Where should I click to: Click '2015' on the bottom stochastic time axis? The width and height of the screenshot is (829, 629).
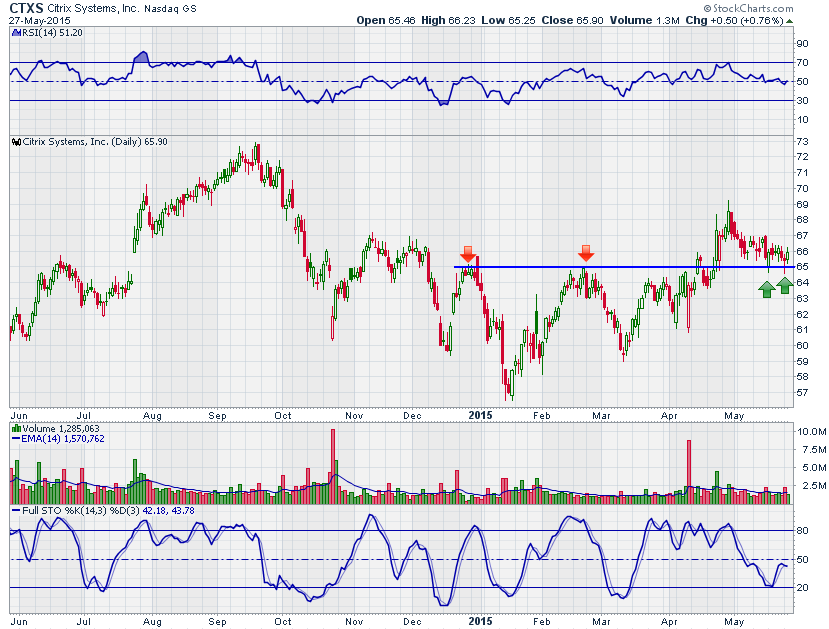coord(480,622)
